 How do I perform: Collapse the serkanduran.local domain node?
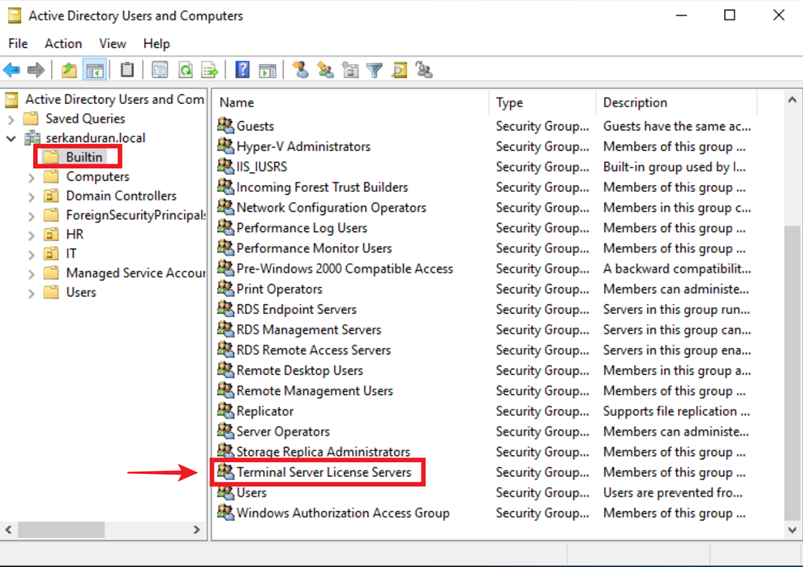[x=11, y=138]
